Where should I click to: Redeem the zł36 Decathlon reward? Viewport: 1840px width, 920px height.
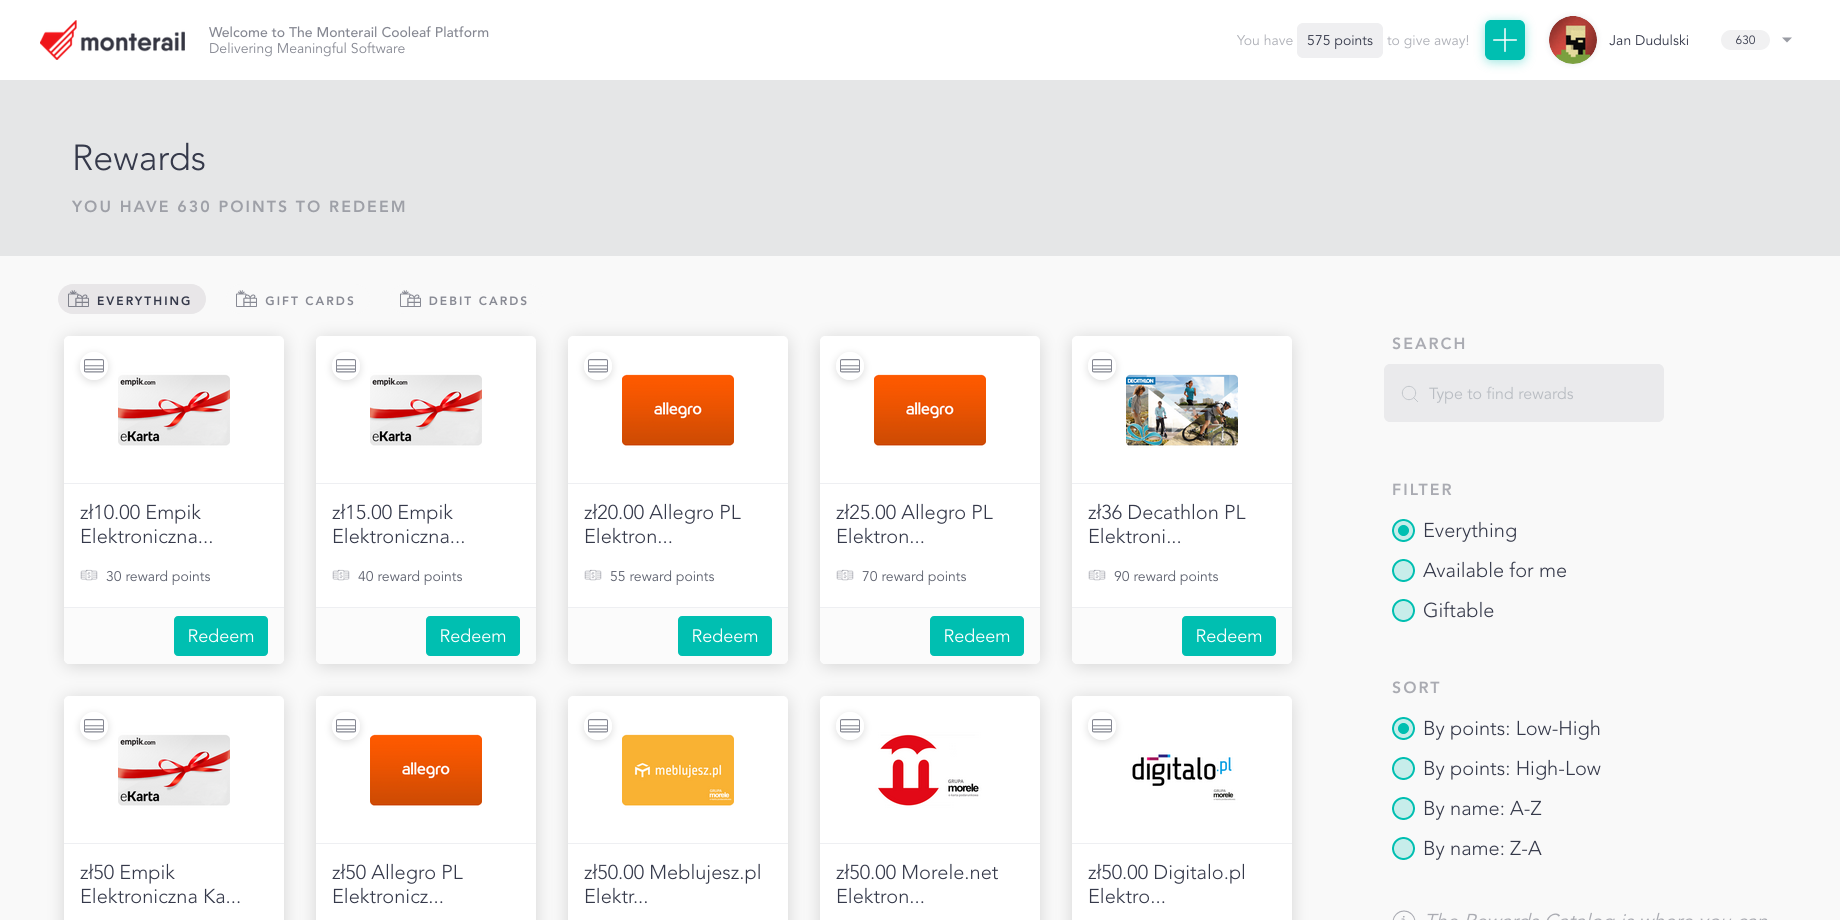(1229, 636)
